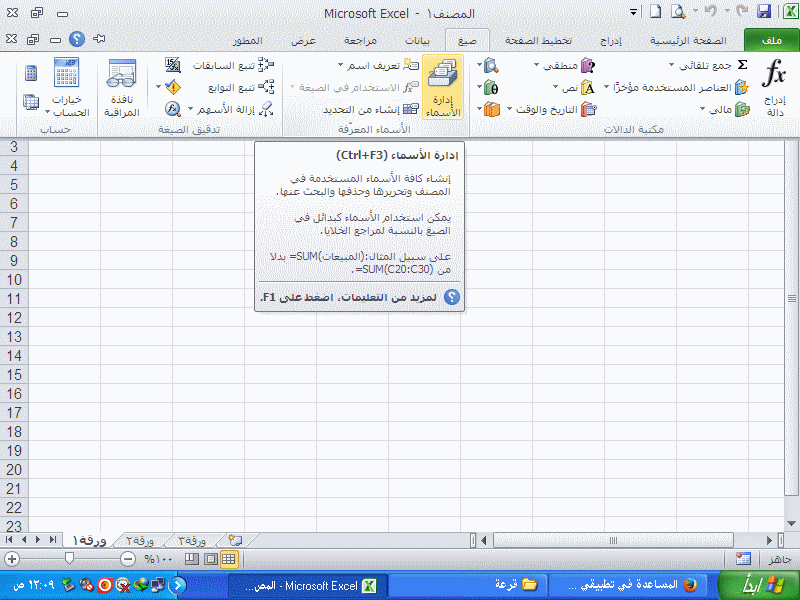Open the منطقي (Logical) functions dropdown
800x600 pixels.
pos(564,65)
